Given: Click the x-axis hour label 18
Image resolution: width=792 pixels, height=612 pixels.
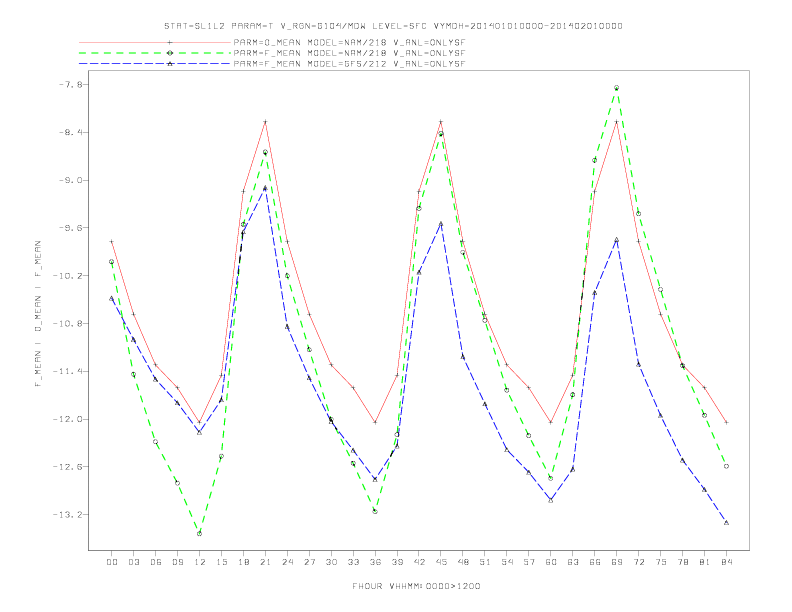Looking at the screenshot, I should pyautogui.click(x=243, y=562).
